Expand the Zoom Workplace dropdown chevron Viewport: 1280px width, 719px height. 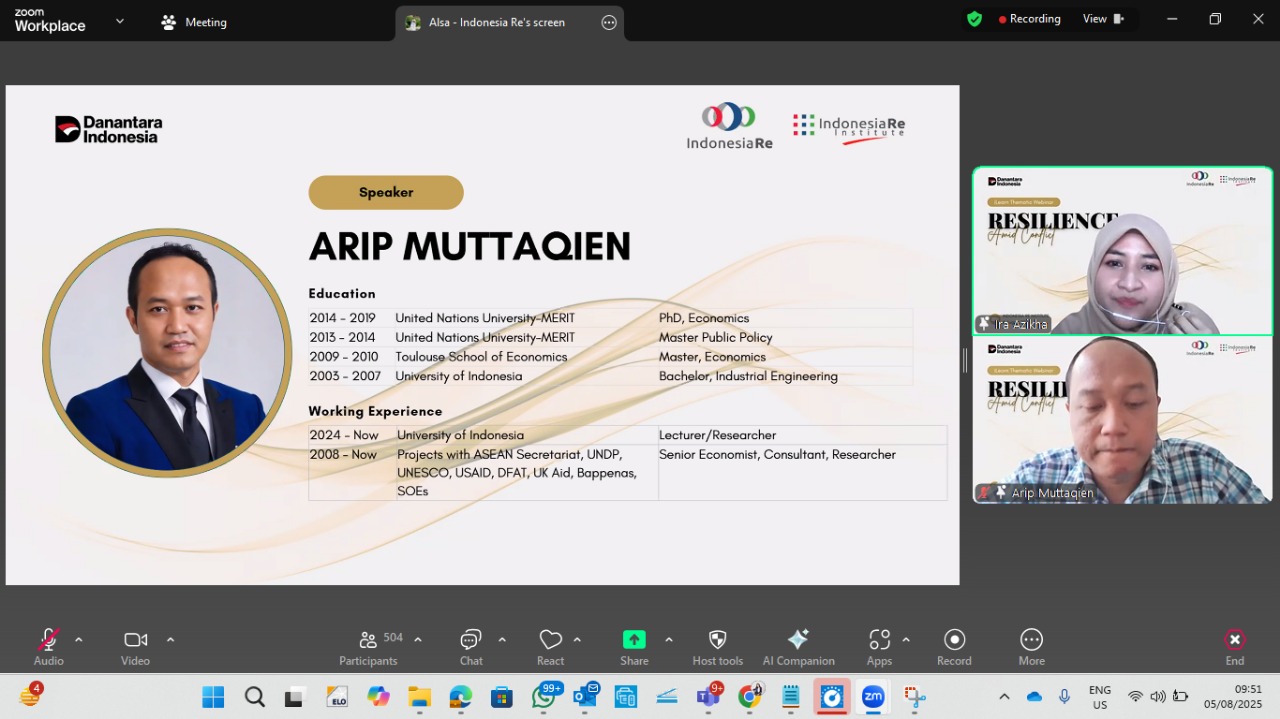pyautogui.click(x=120, y=20)
